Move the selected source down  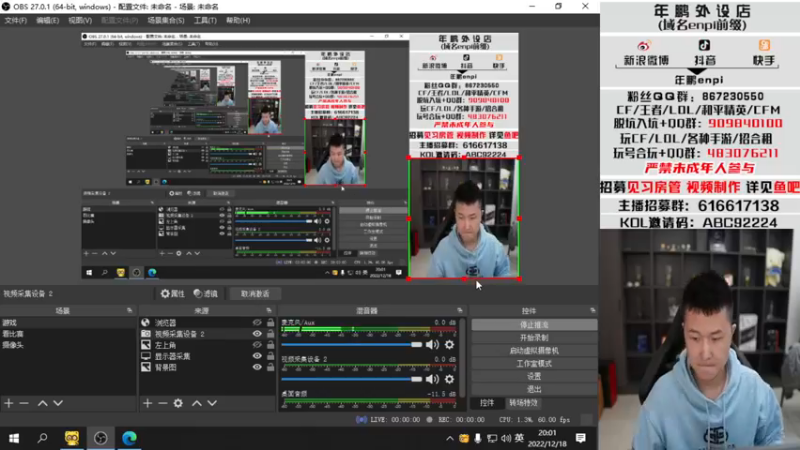212,403
